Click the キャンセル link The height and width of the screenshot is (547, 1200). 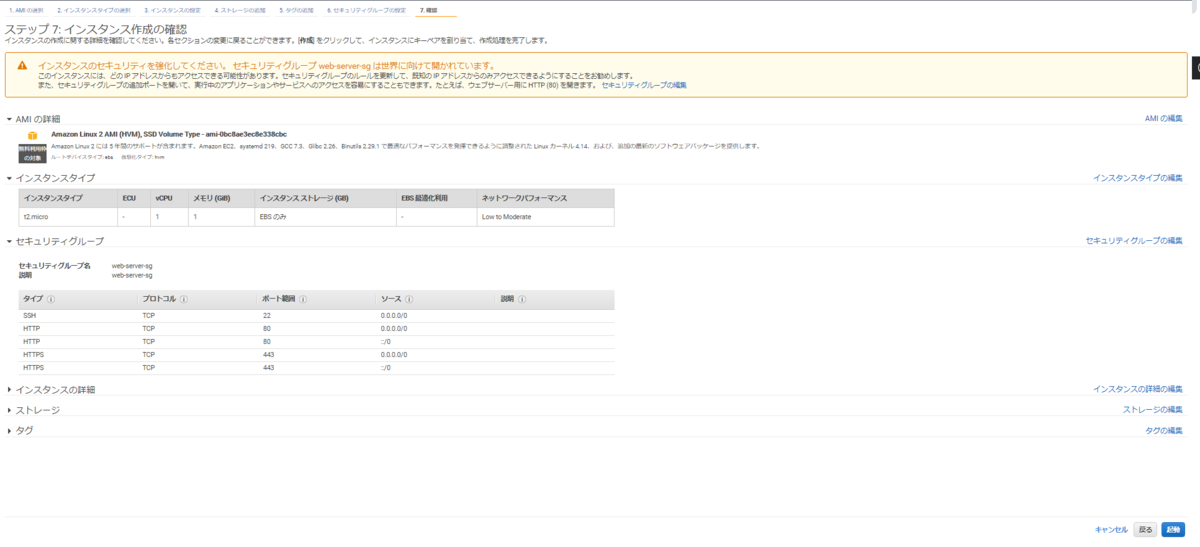point(1111,529)
